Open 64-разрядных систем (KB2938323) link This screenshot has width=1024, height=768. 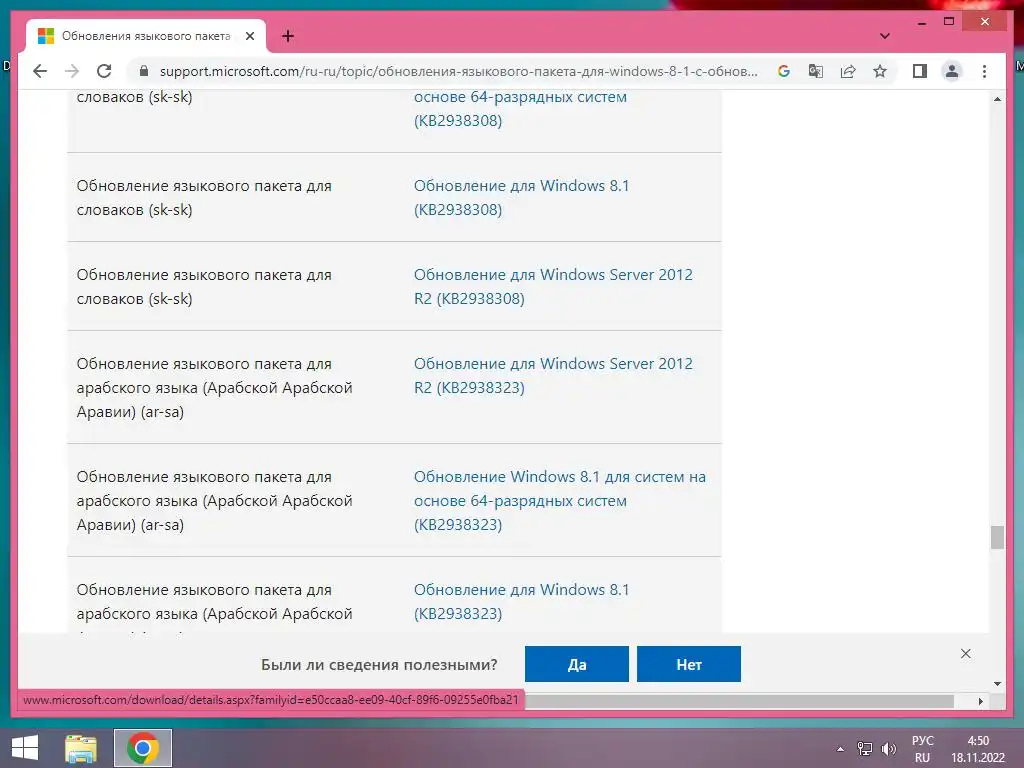(x=560, y=500)
